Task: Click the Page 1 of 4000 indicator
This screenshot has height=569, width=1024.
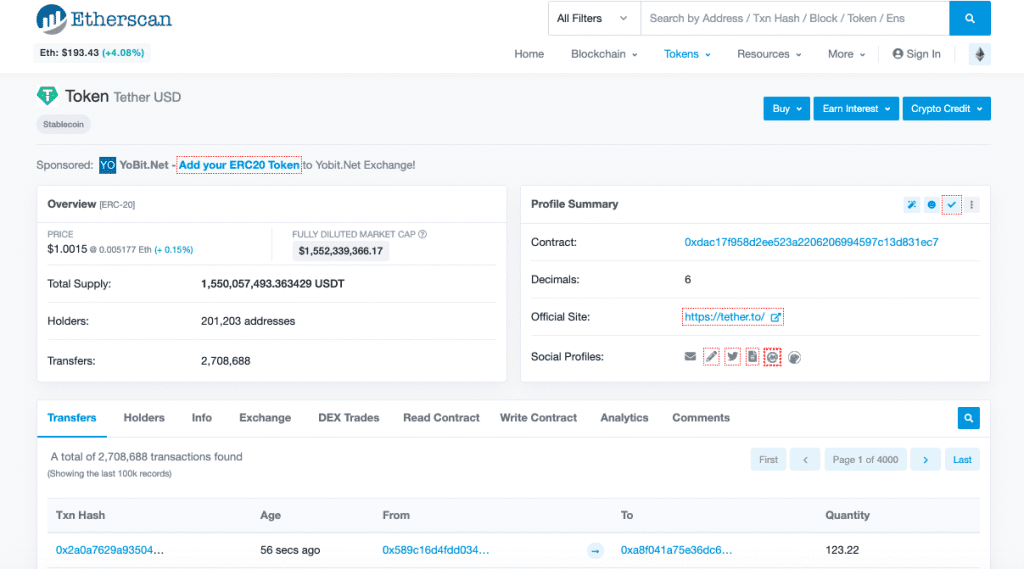Action: pyautogui.click(x=865, y=460)
